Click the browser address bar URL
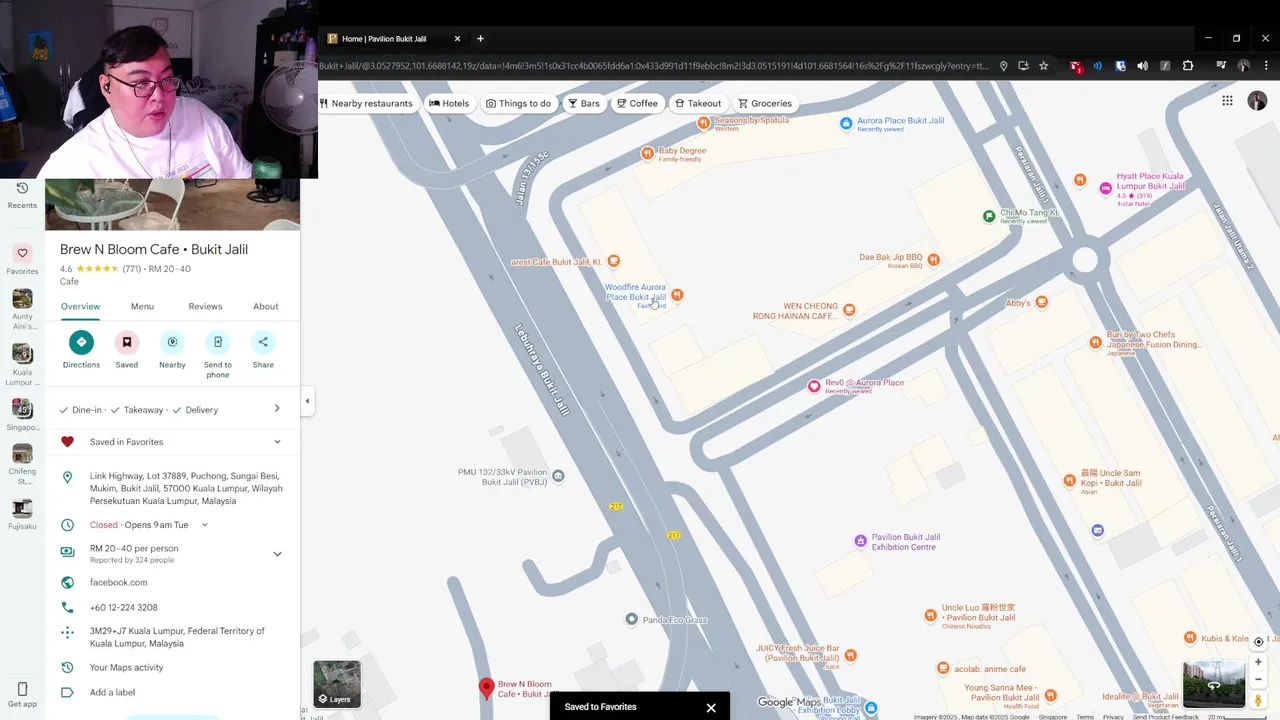Image resolution: width=1280 pixels, height=720 pixels. (655, 66)
